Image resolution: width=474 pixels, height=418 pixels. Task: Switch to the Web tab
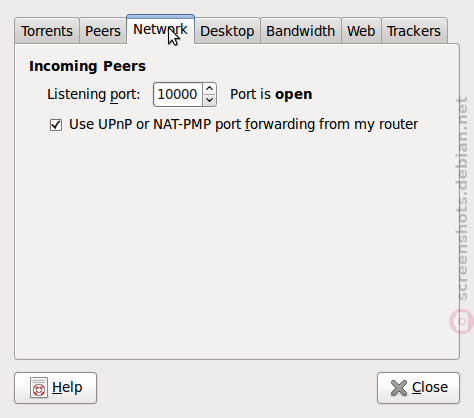tap(361, 31)
